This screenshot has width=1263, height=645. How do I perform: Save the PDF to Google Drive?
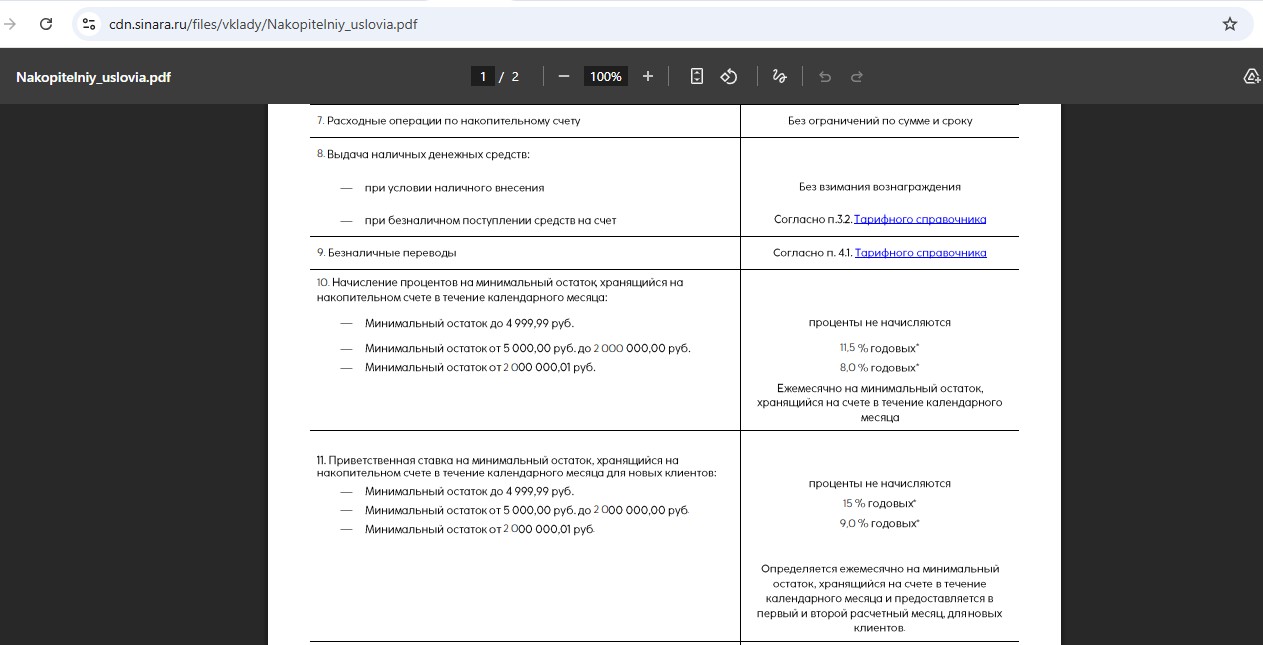pyautogui.click(x=1250, y=76)
